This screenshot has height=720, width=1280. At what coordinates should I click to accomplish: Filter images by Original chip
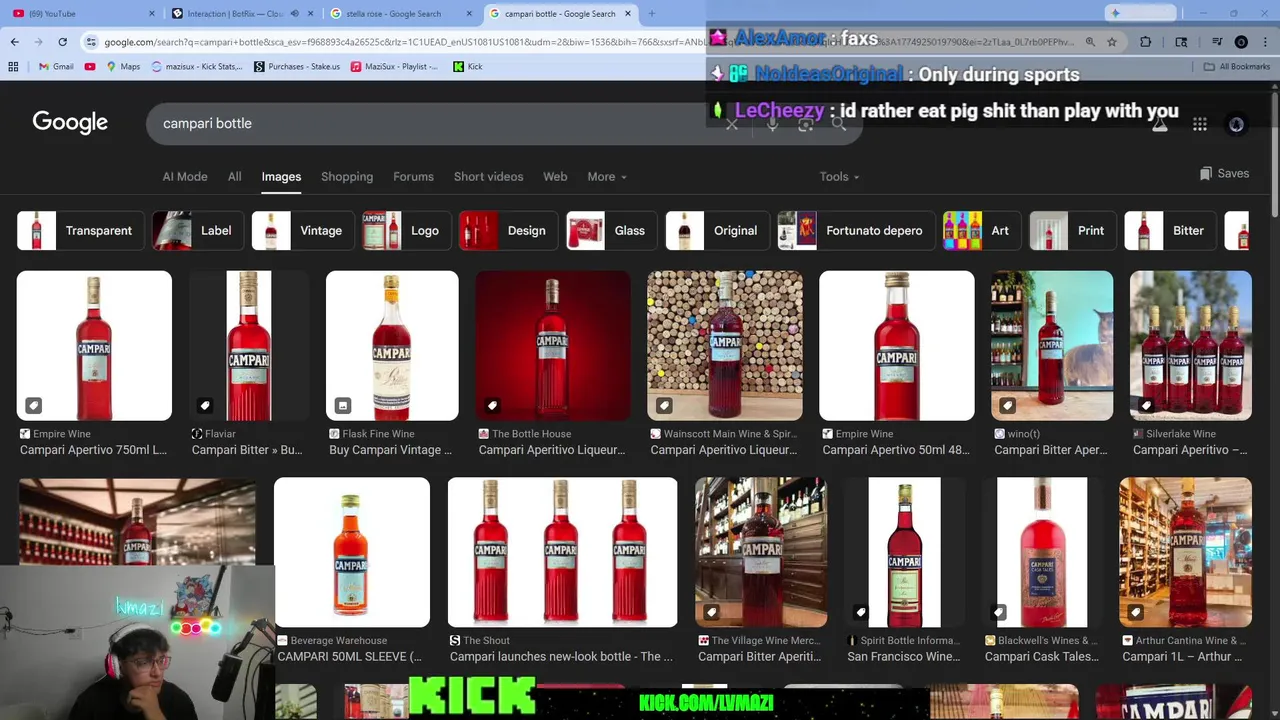click(716, 231)
